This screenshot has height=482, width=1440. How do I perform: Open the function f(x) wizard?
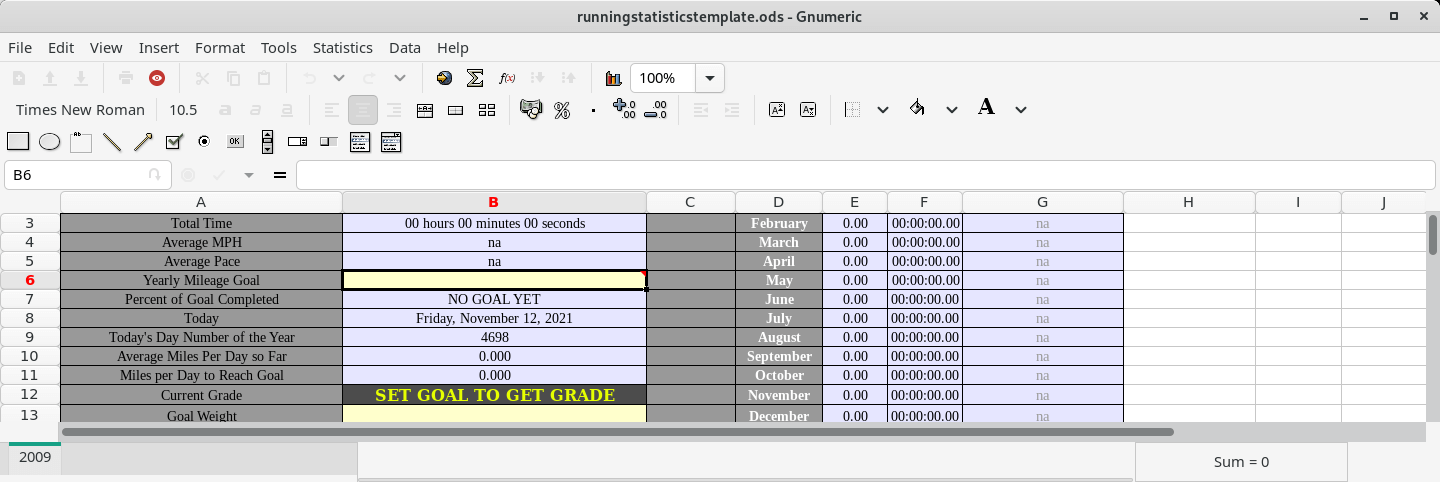(x=507, y=78)
